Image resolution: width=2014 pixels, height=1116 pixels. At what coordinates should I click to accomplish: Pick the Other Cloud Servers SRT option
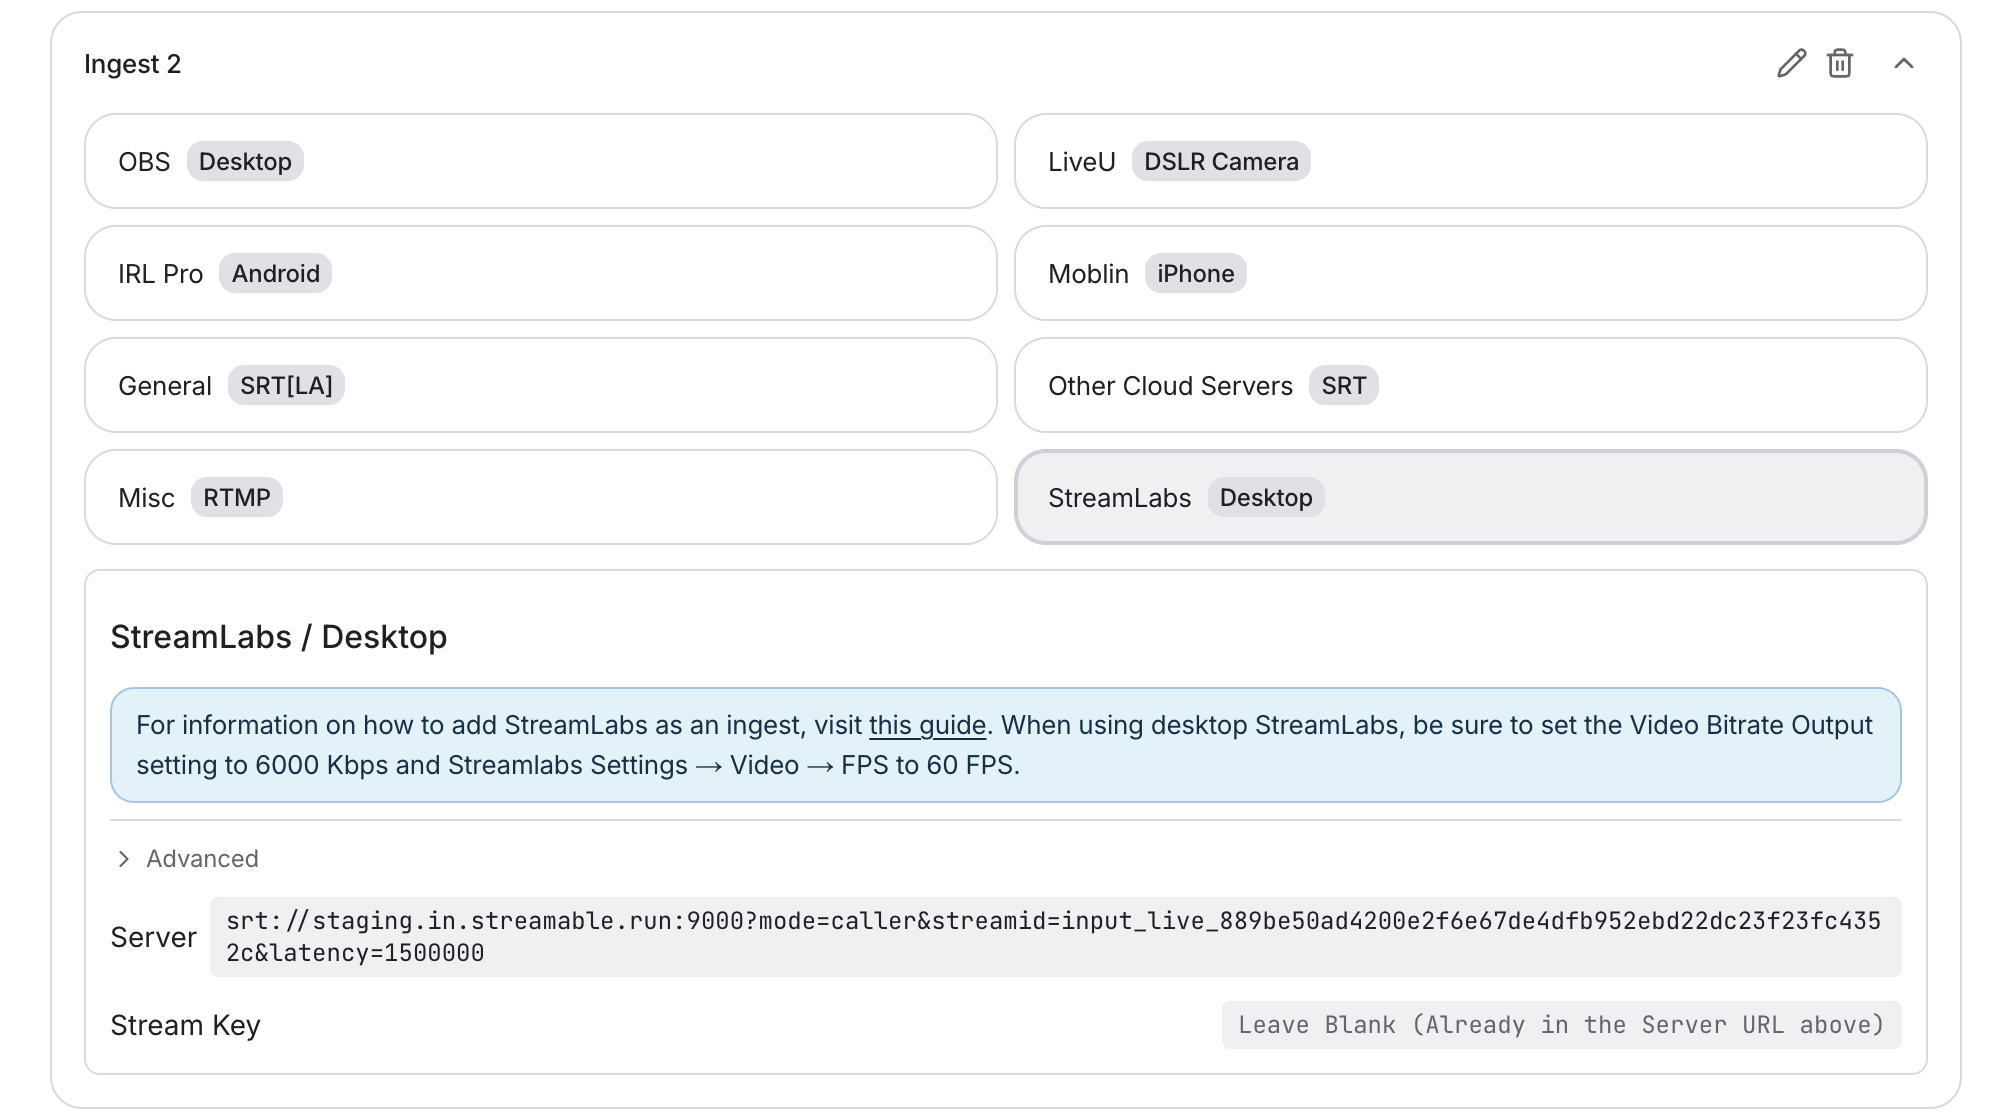tap(1471, 385)
